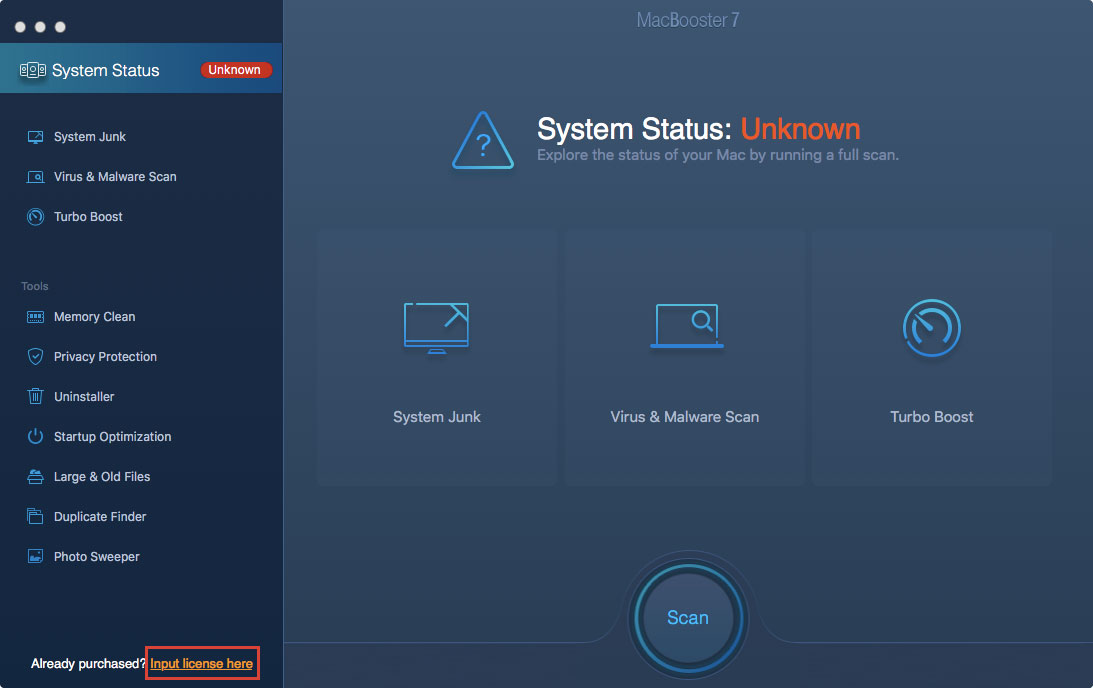Click the Turbo Boost card label
1093x688 pixels.
(932, 417)
